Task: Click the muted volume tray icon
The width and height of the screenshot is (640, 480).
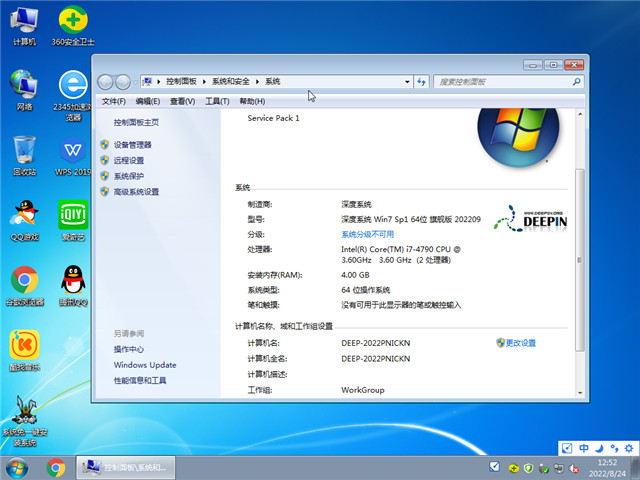Action: click(573, 468)
